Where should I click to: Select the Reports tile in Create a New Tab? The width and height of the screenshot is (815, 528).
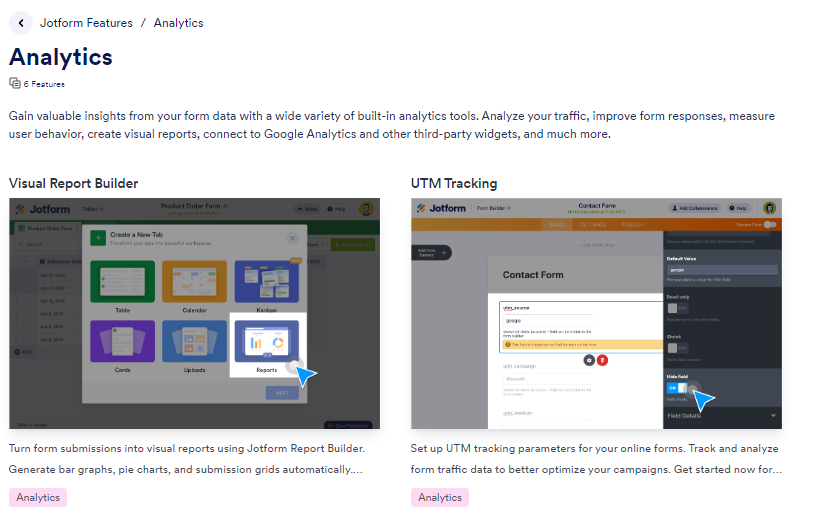coord(266,347)
